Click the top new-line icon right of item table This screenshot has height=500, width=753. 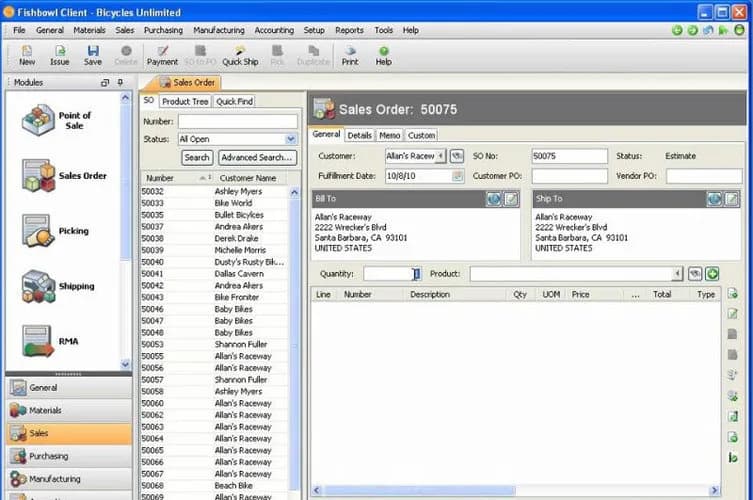(x=732, y=293)
